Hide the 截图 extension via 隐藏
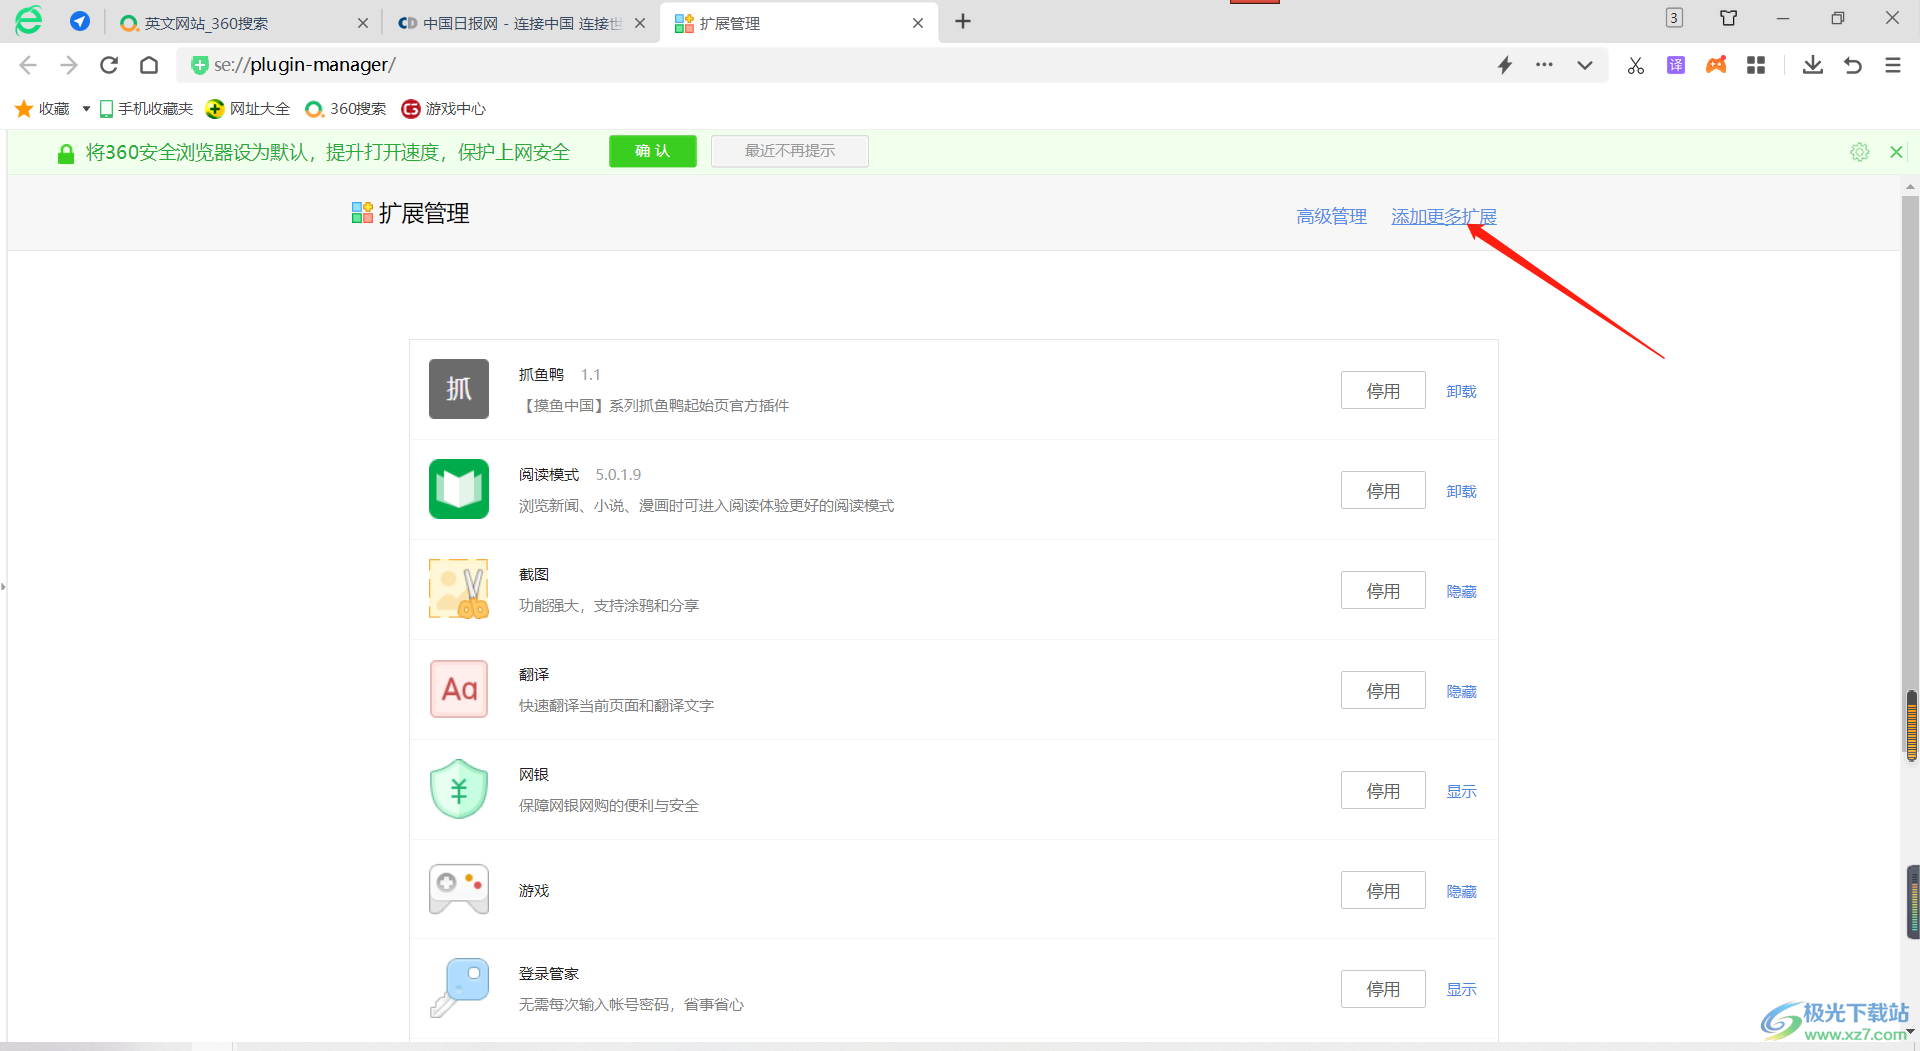This screenshot has height=1051, width=1920. coord(1461,591)
